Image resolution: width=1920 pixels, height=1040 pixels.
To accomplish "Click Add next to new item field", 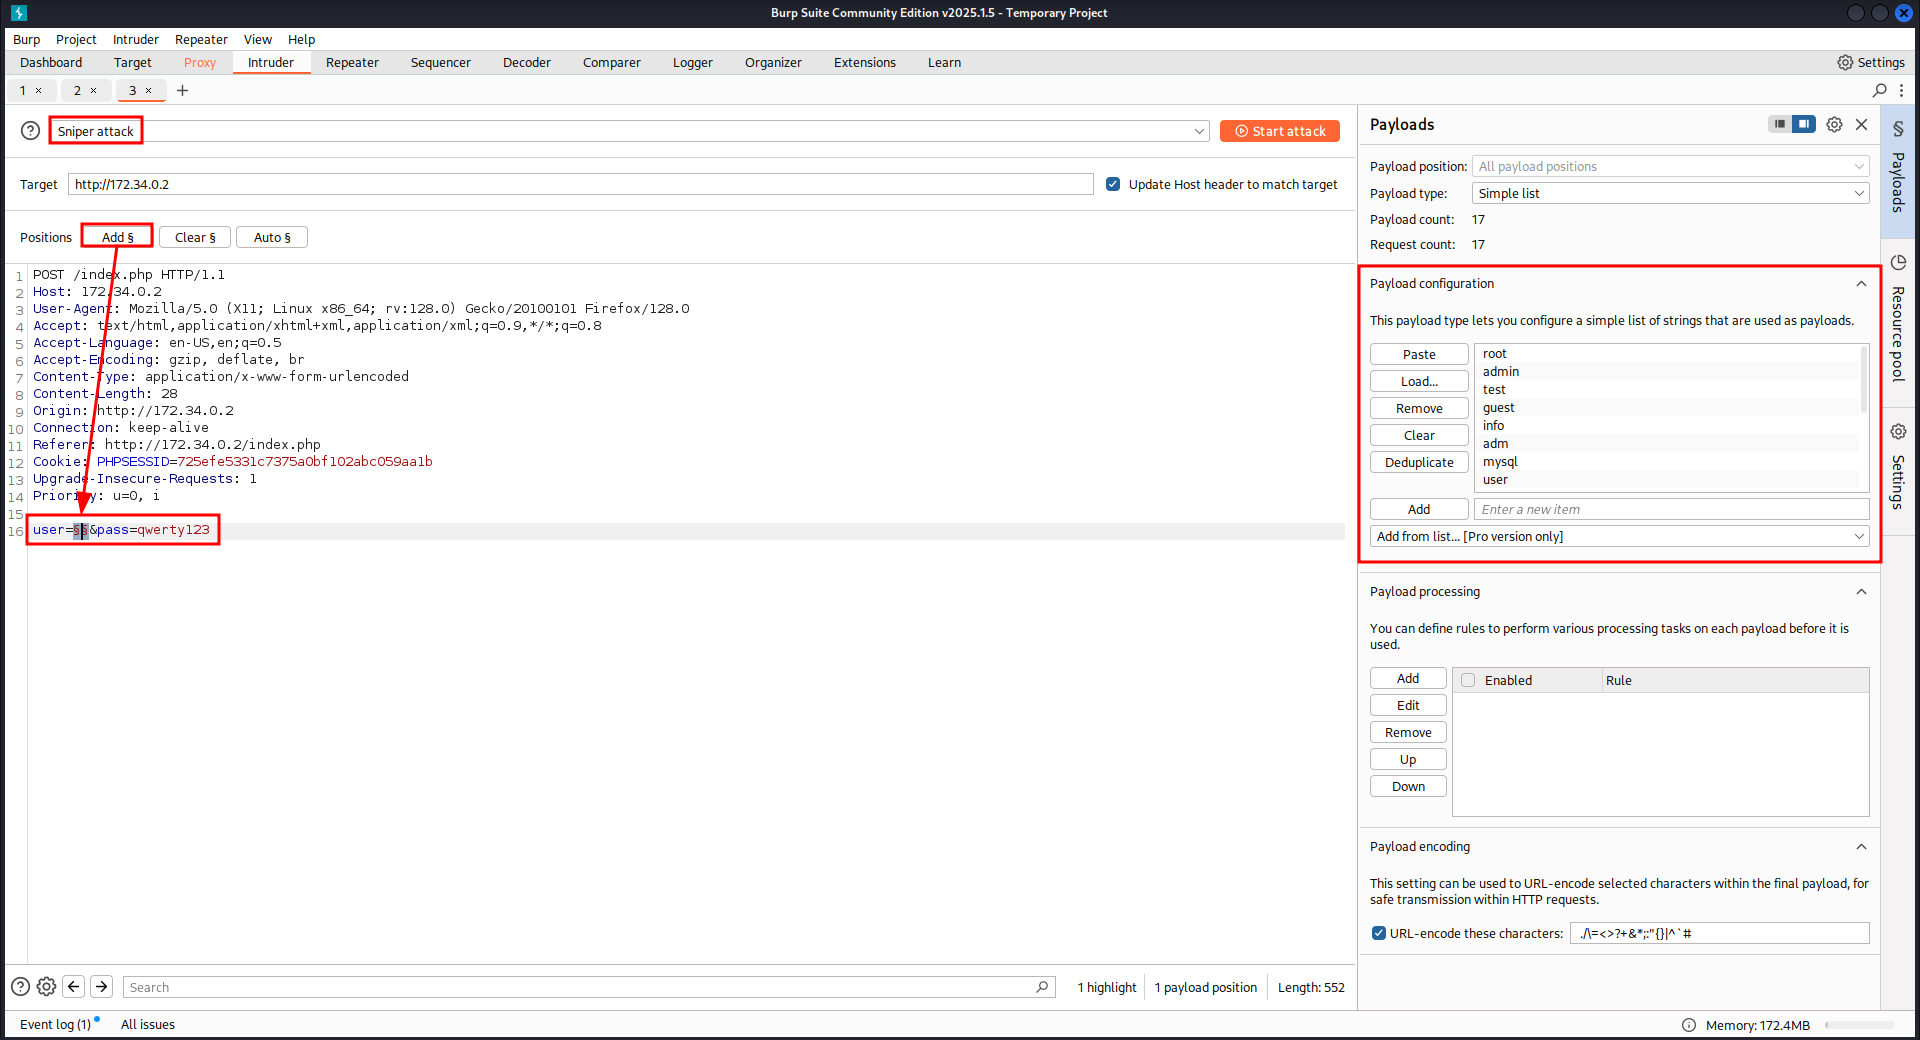I will click(x=1419, y=509).
